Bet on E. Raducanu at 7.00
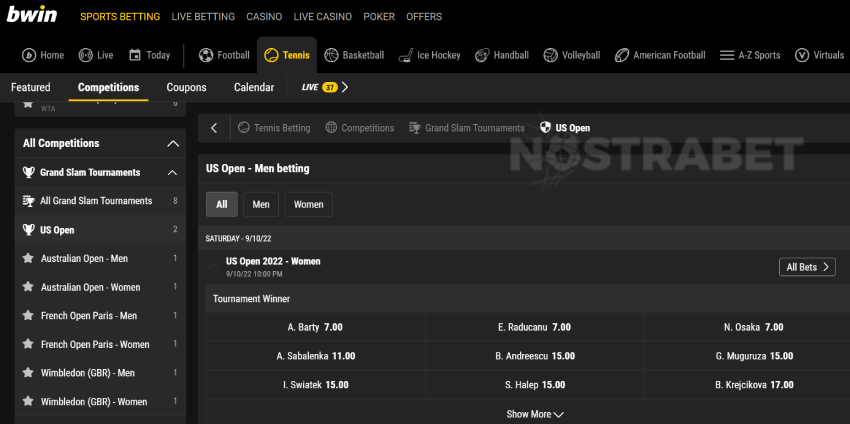This screenshot has width=850, height=424. (535, 327)
